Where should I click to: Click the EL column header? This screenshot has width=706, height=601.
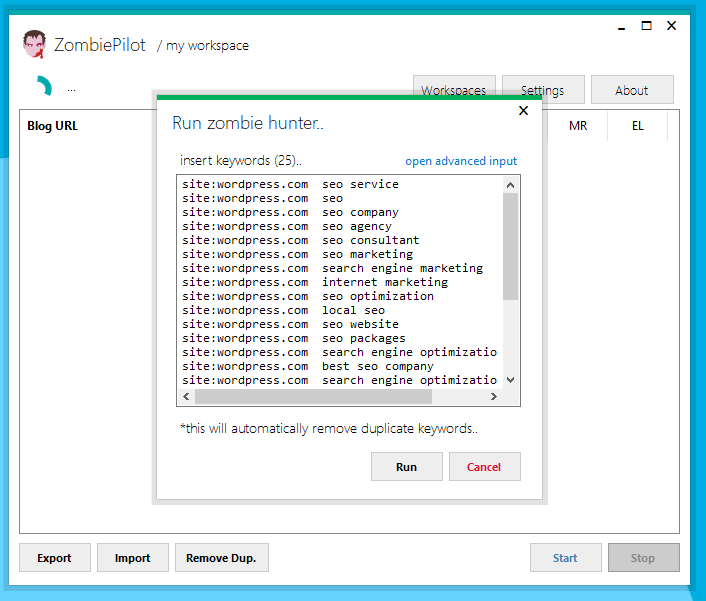tap(637, 126)
